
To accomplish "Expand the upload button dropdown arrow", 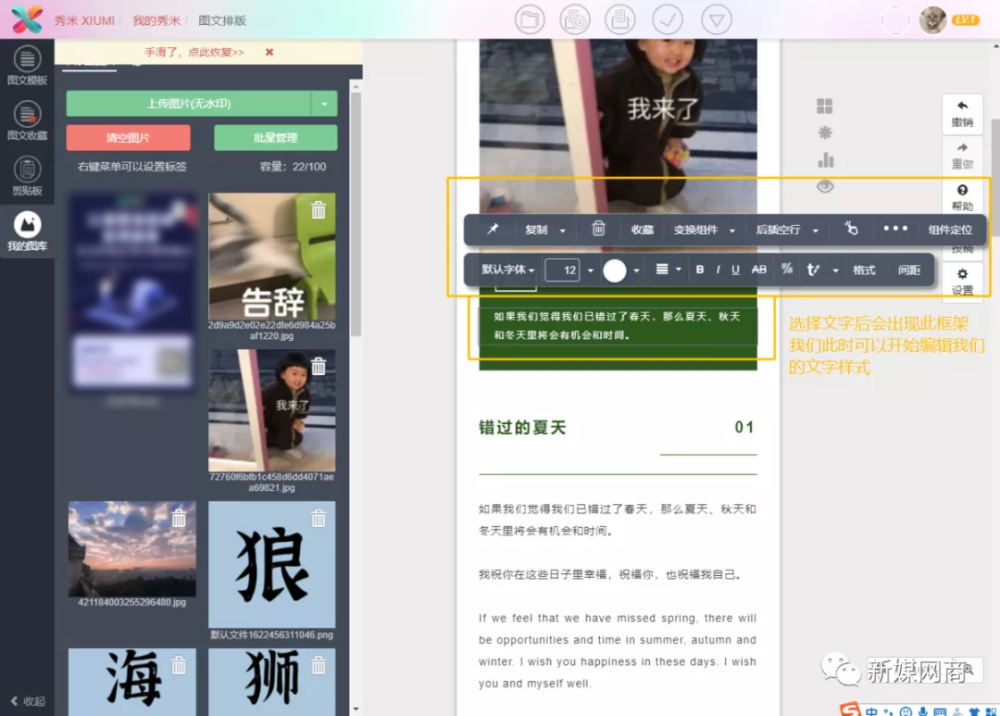I will (x=324, y=103).
